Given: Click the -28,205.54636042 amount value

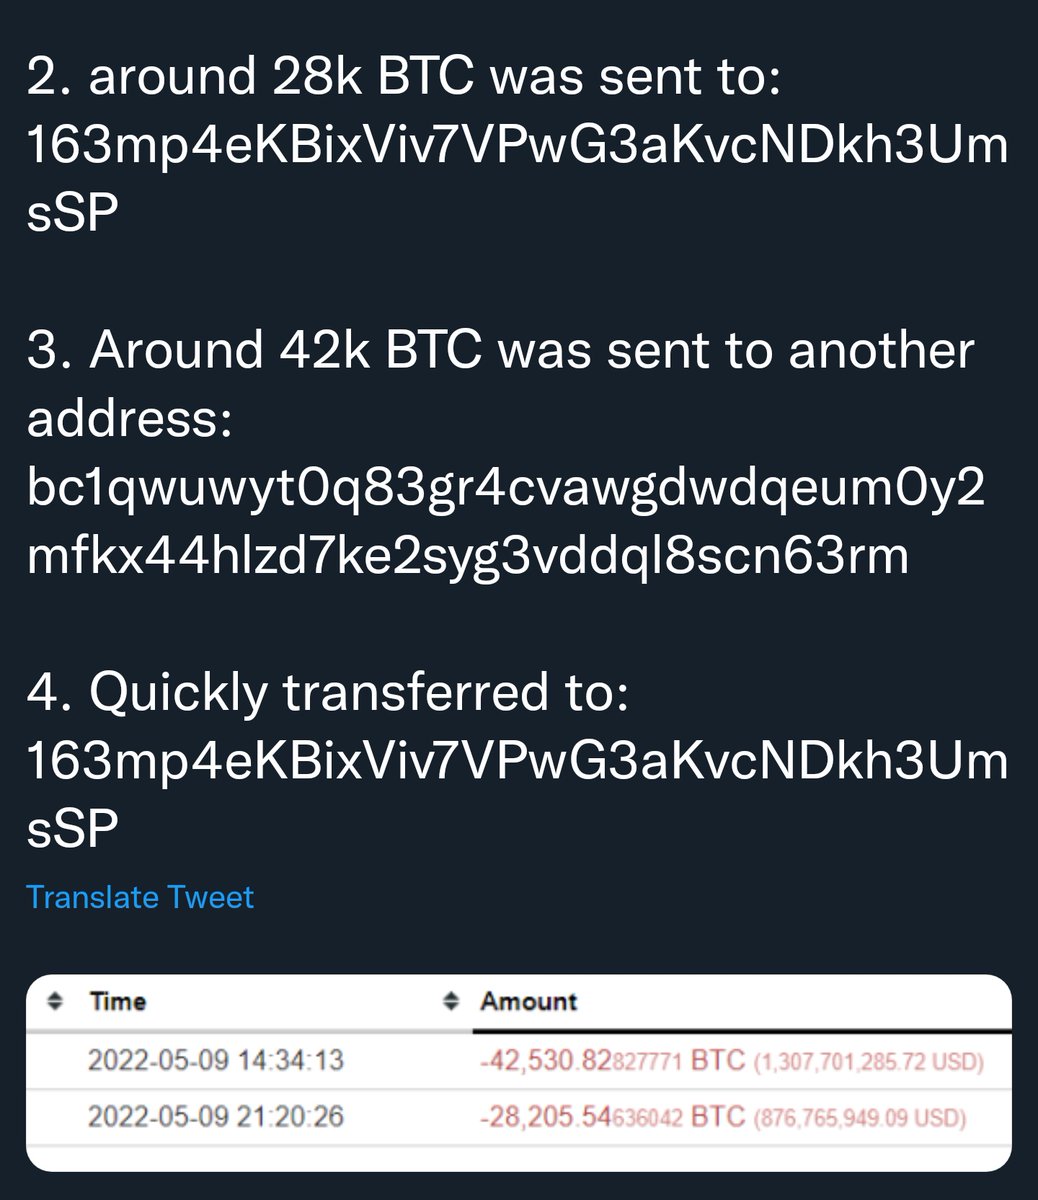Looking at the screenshot, I should [x=582, y=1115].
